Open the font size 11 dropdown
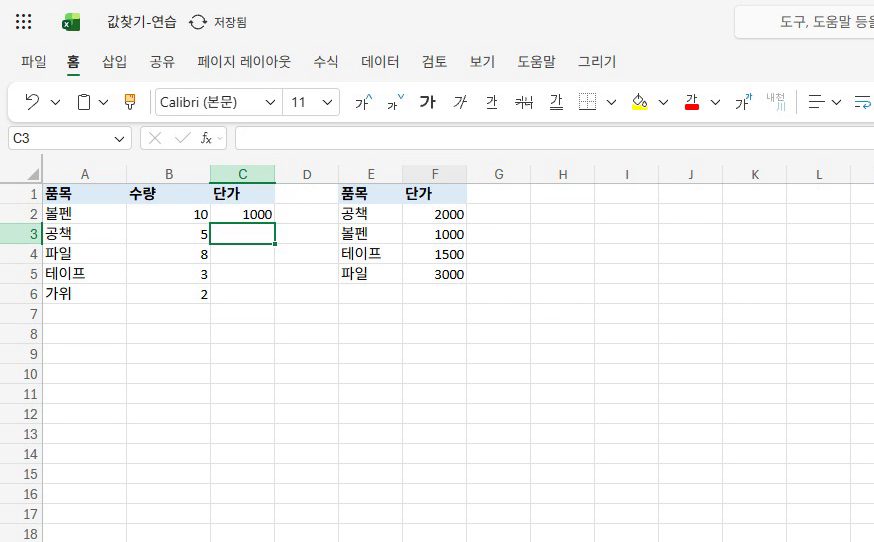874x542 pixels. click(x=327, y=103)
